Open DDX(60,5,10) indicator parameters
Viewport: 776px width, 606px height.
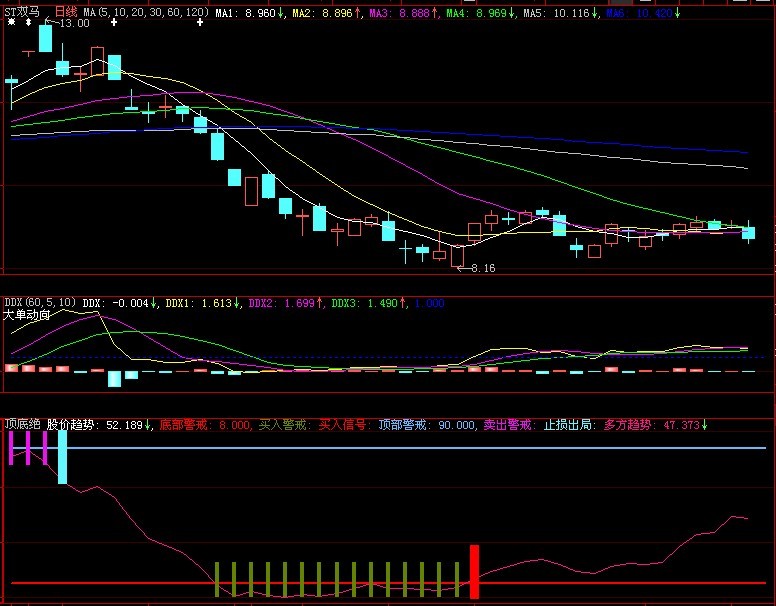pos(40,301)
